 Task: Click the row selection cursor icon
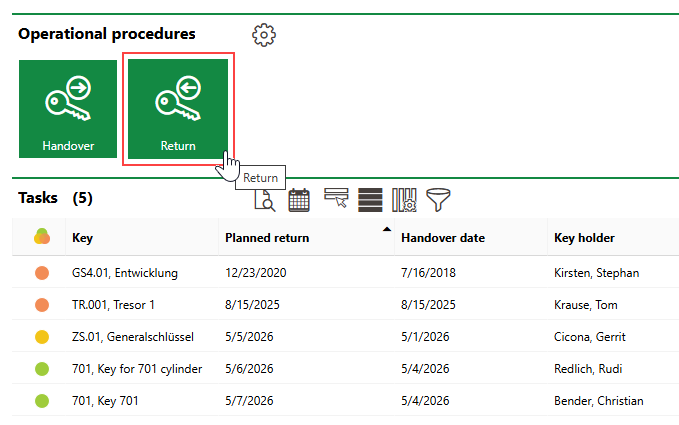coord(336,198)
